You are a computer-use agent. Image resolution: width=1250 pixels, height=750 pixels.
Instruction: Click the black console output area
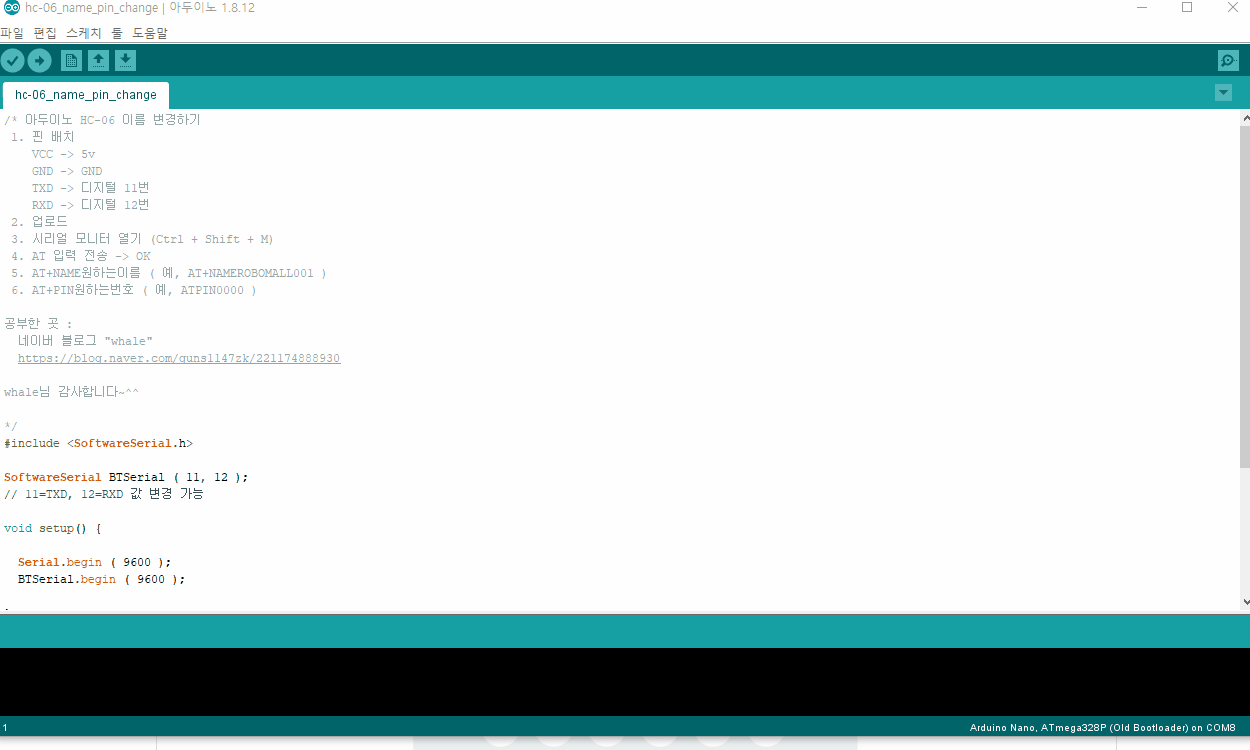(x=625, y=682)
